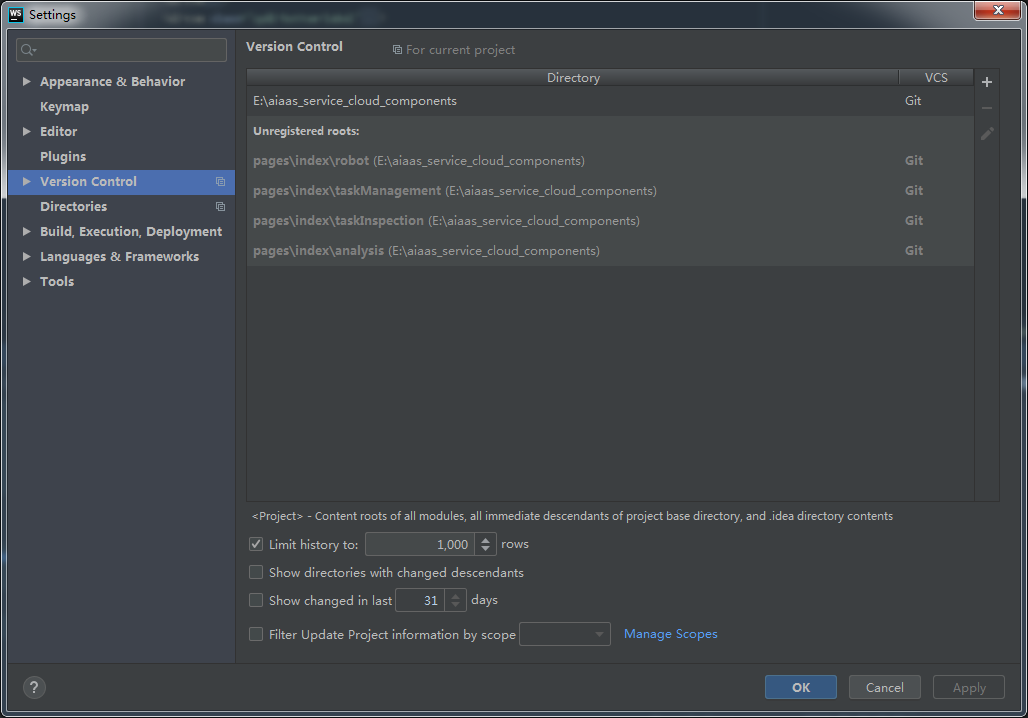Screen dimensions: 1028x718
Task: Open the scope filter dropdown
Action: (x=564, y=634)
